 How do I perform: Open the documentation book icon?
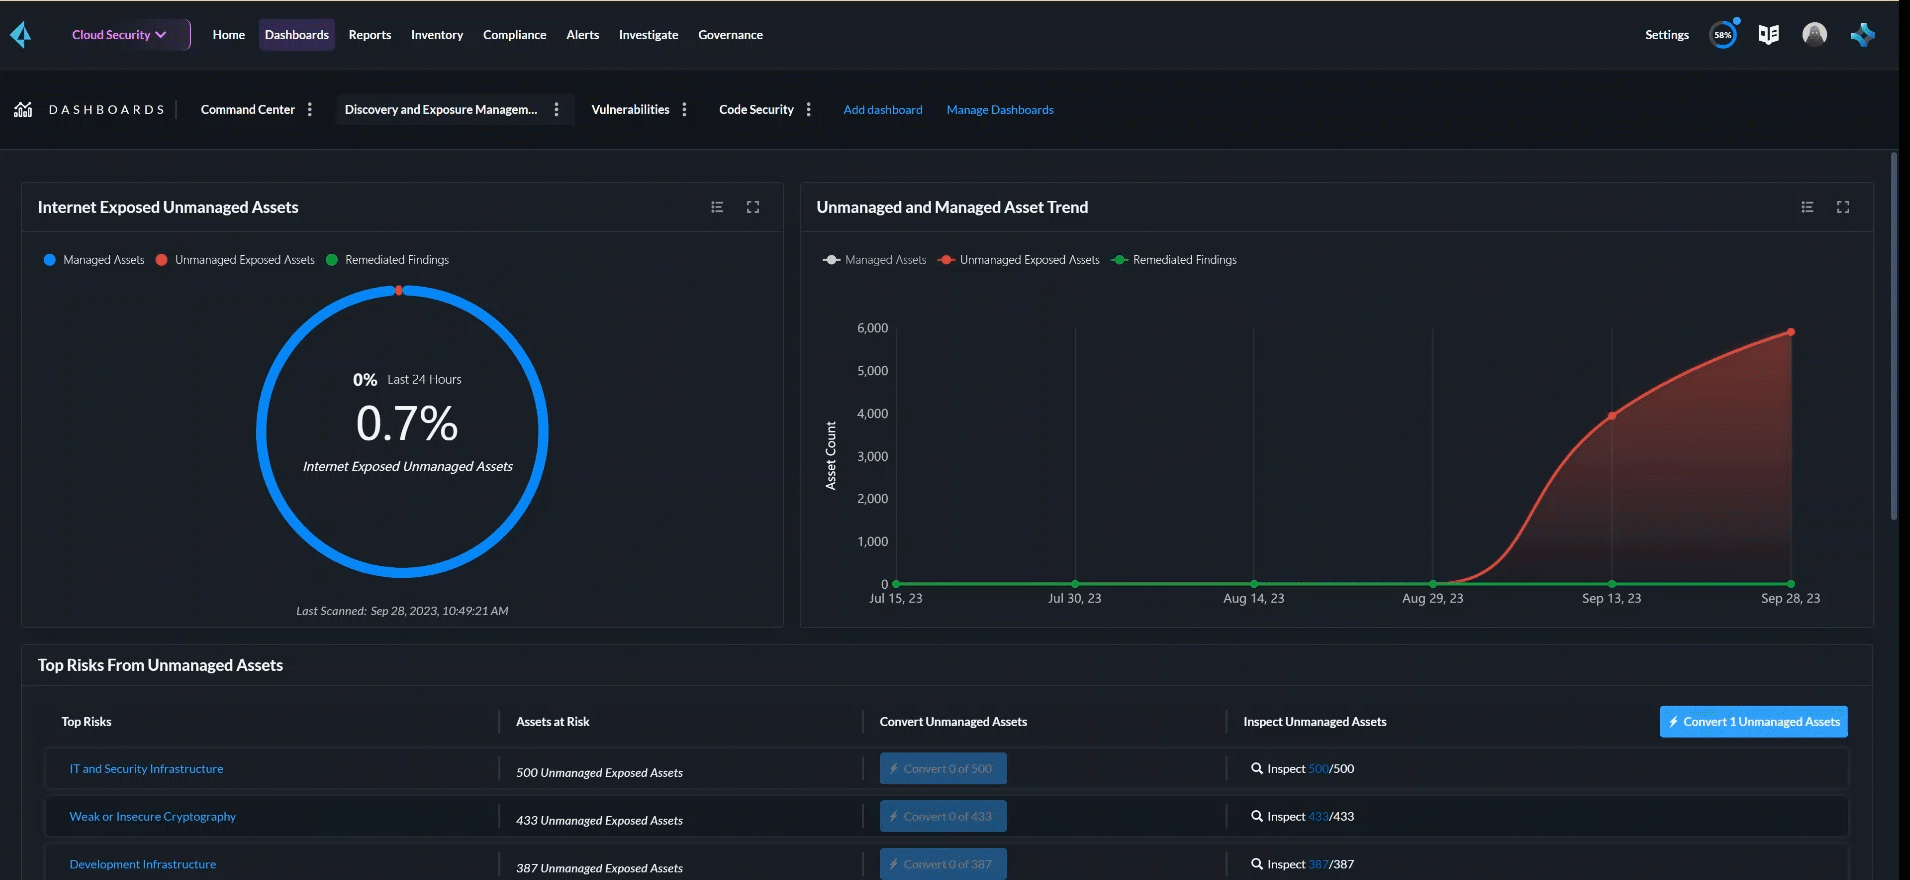[x=1769, y=35]
